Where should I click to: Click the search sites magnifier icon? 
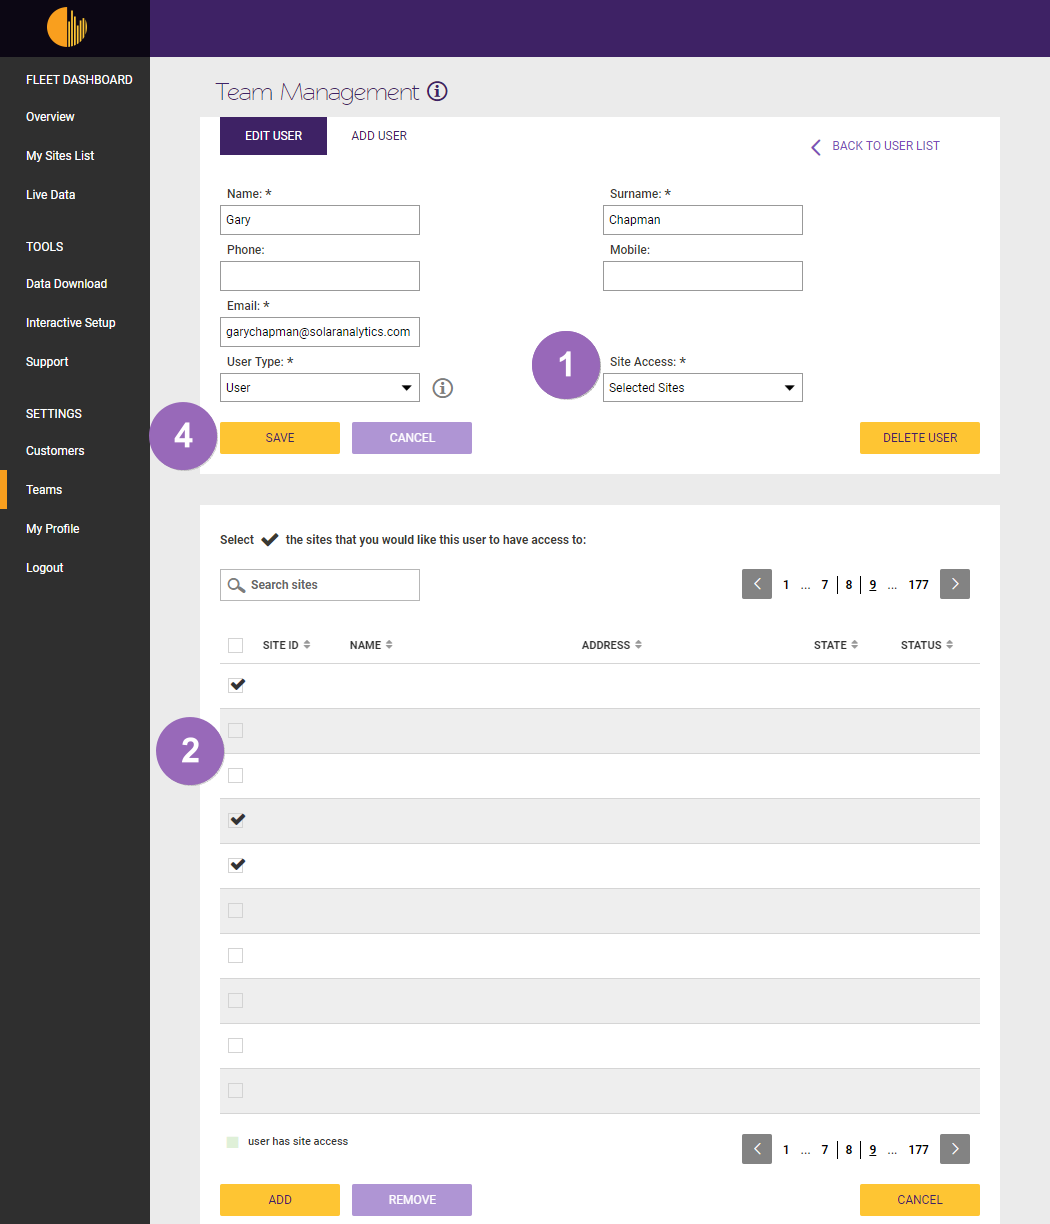coord(237,585)
